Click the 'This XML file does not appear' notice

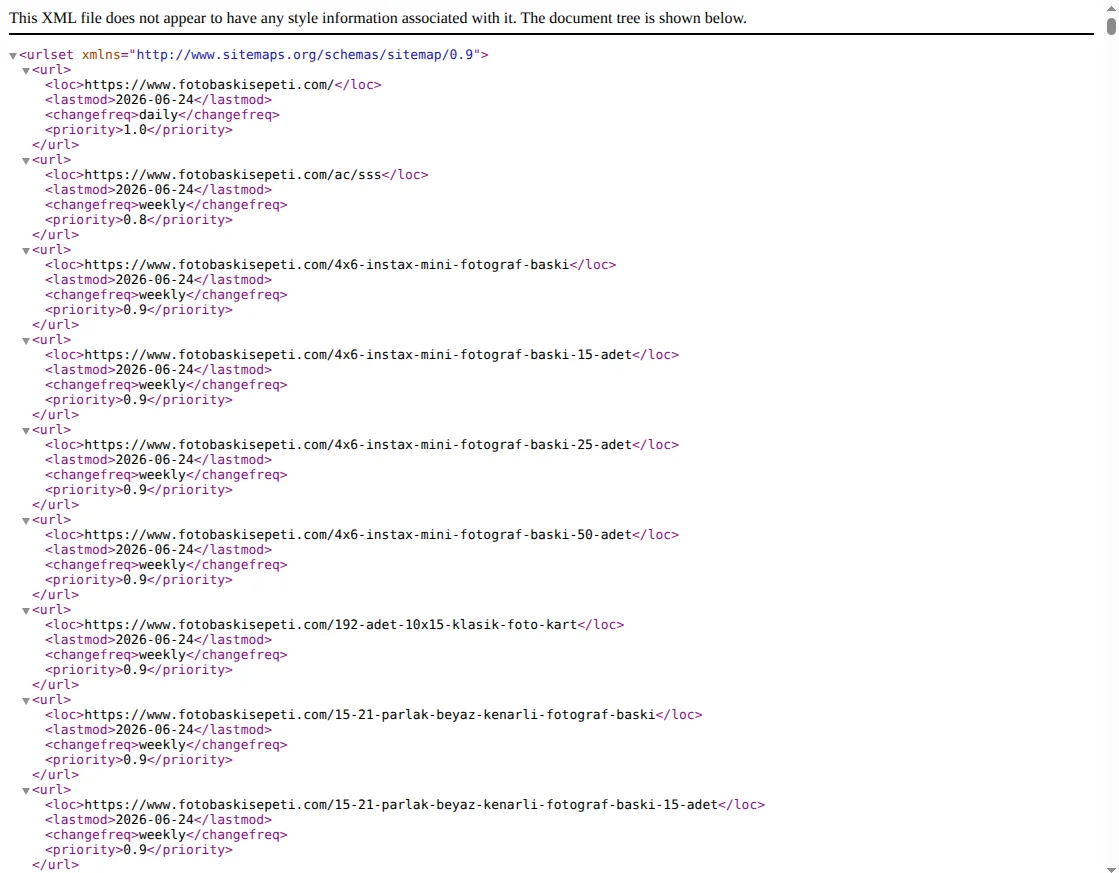coord(378,18)
